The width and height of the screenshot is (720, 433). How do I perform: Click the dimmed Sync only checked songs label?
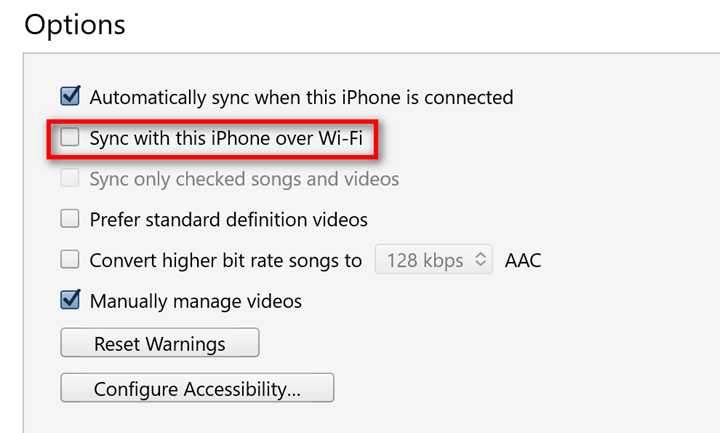(x=244, y=179)
